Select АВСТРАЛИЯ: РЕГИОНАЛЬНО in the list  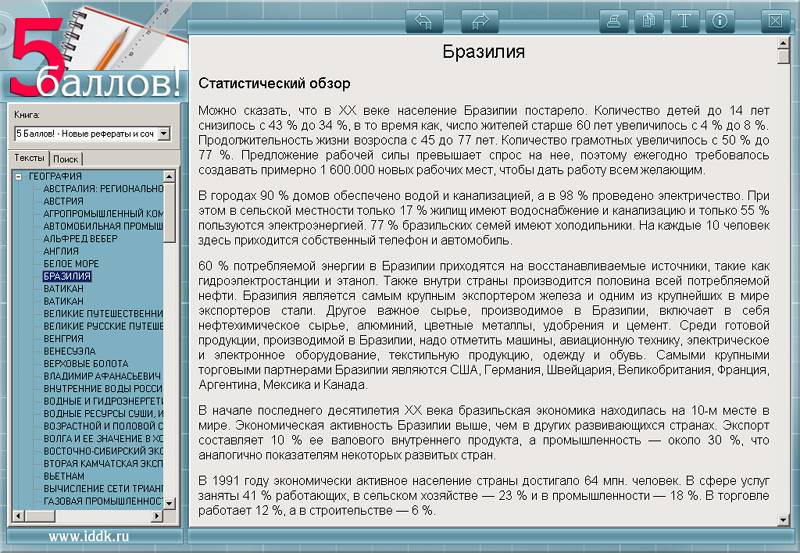[x=103, y=189]
